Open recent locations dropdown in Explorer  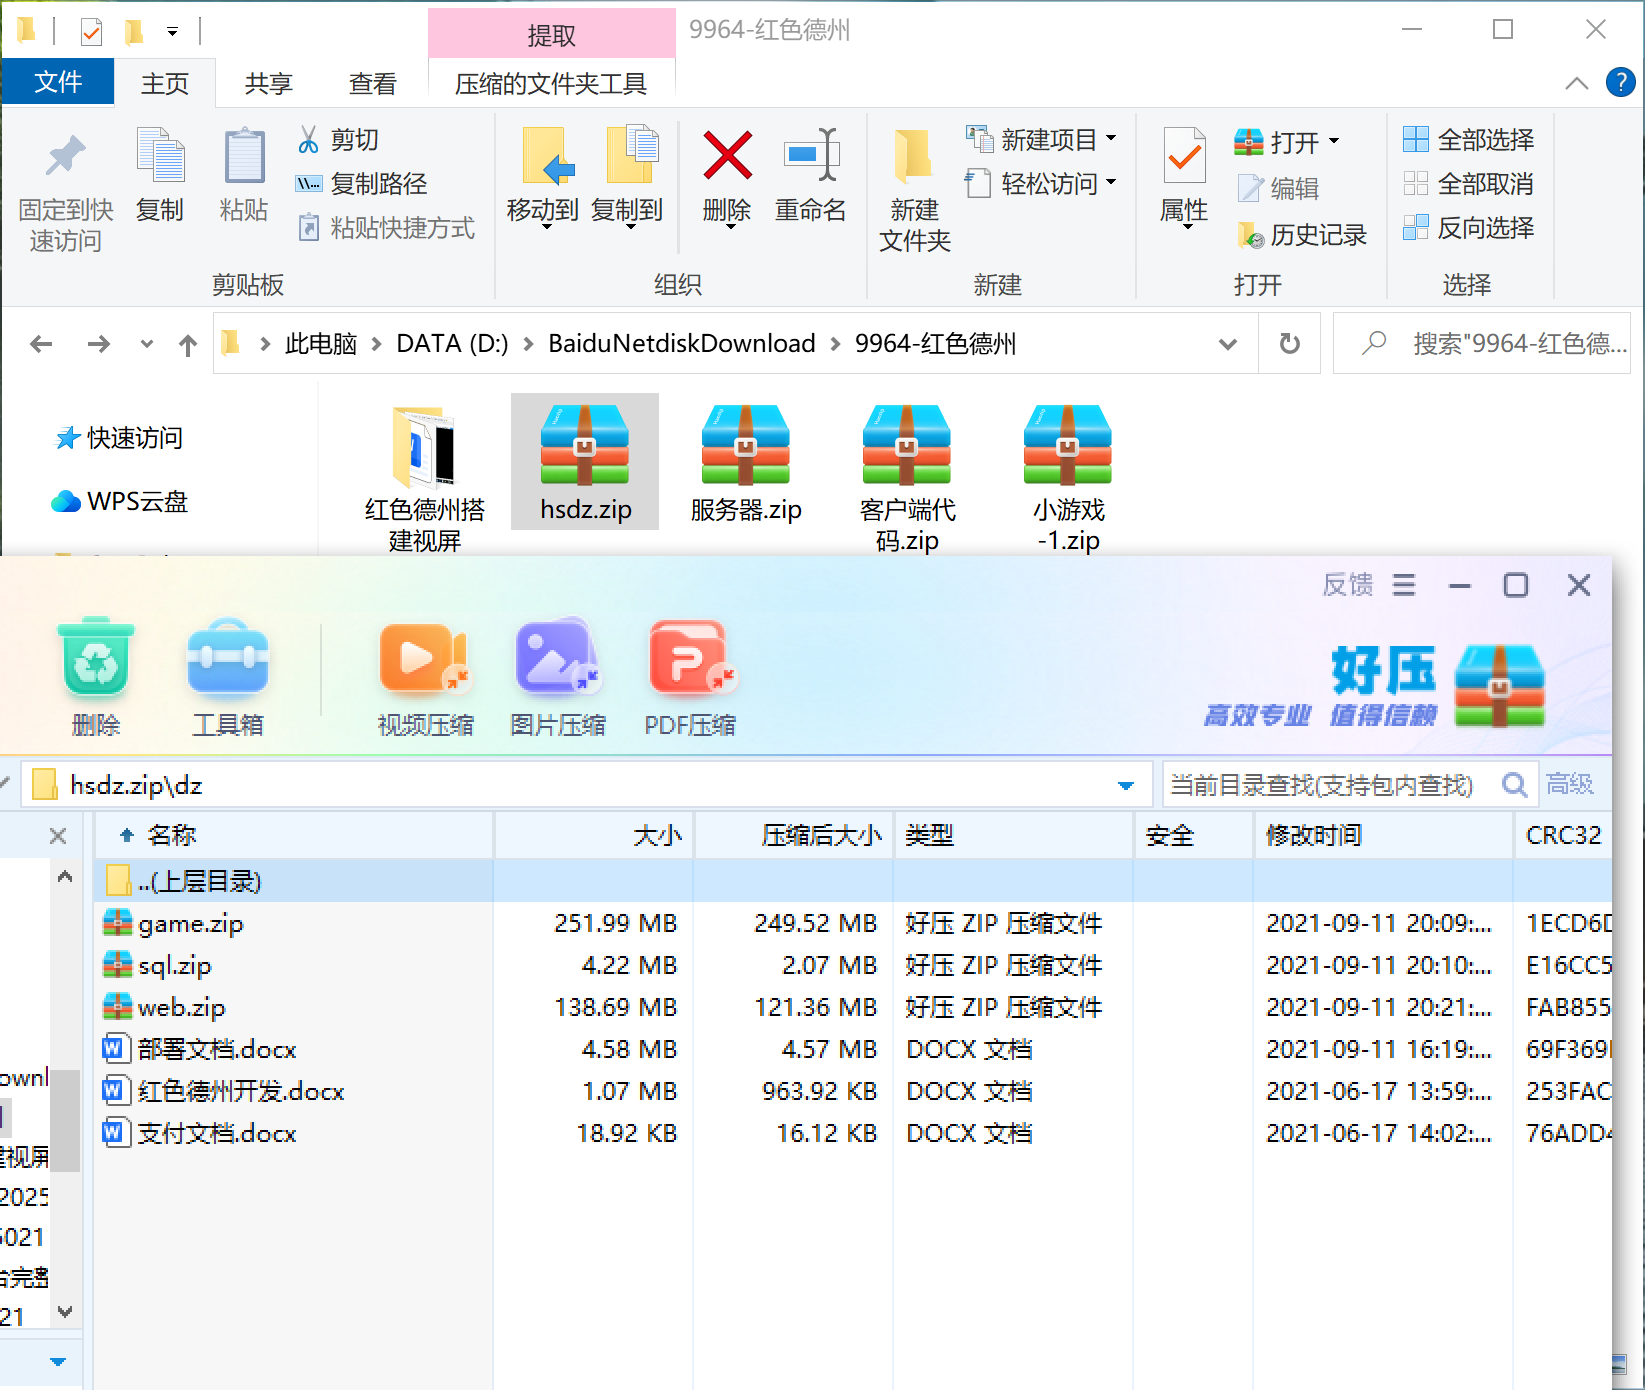click(146, 344)
